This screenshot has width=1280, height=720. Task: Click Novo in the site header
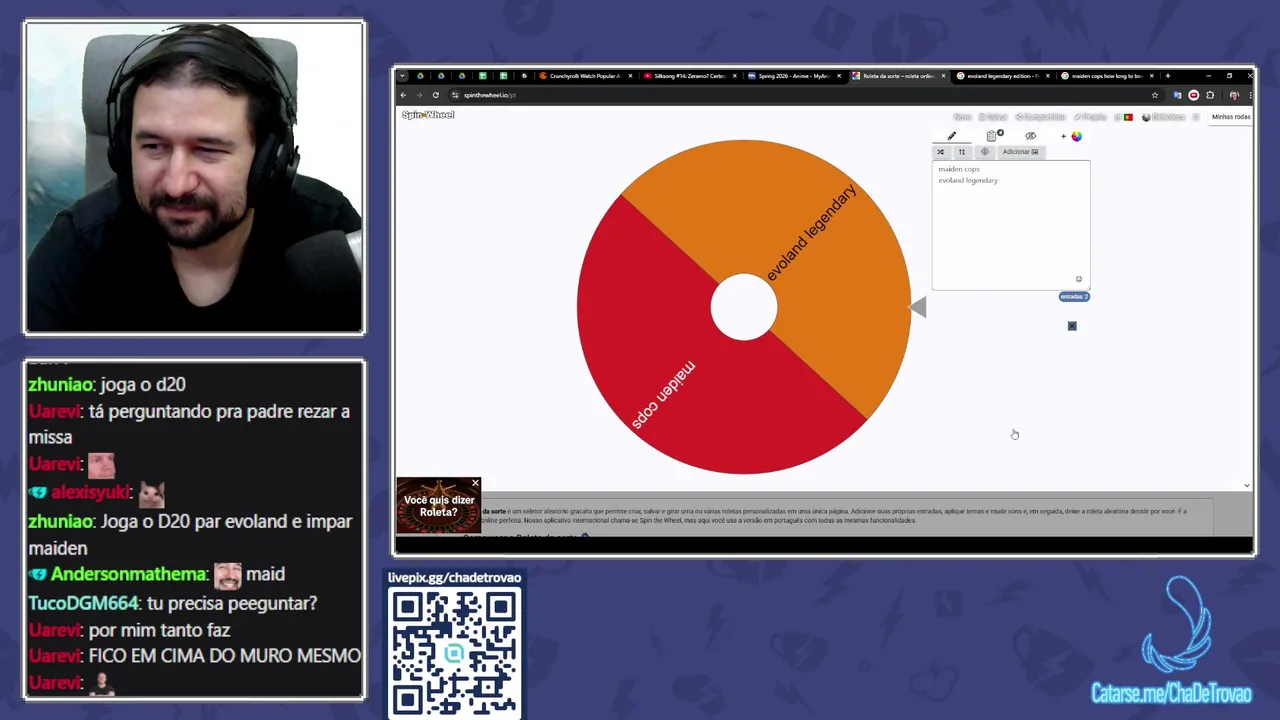(962, 117)
